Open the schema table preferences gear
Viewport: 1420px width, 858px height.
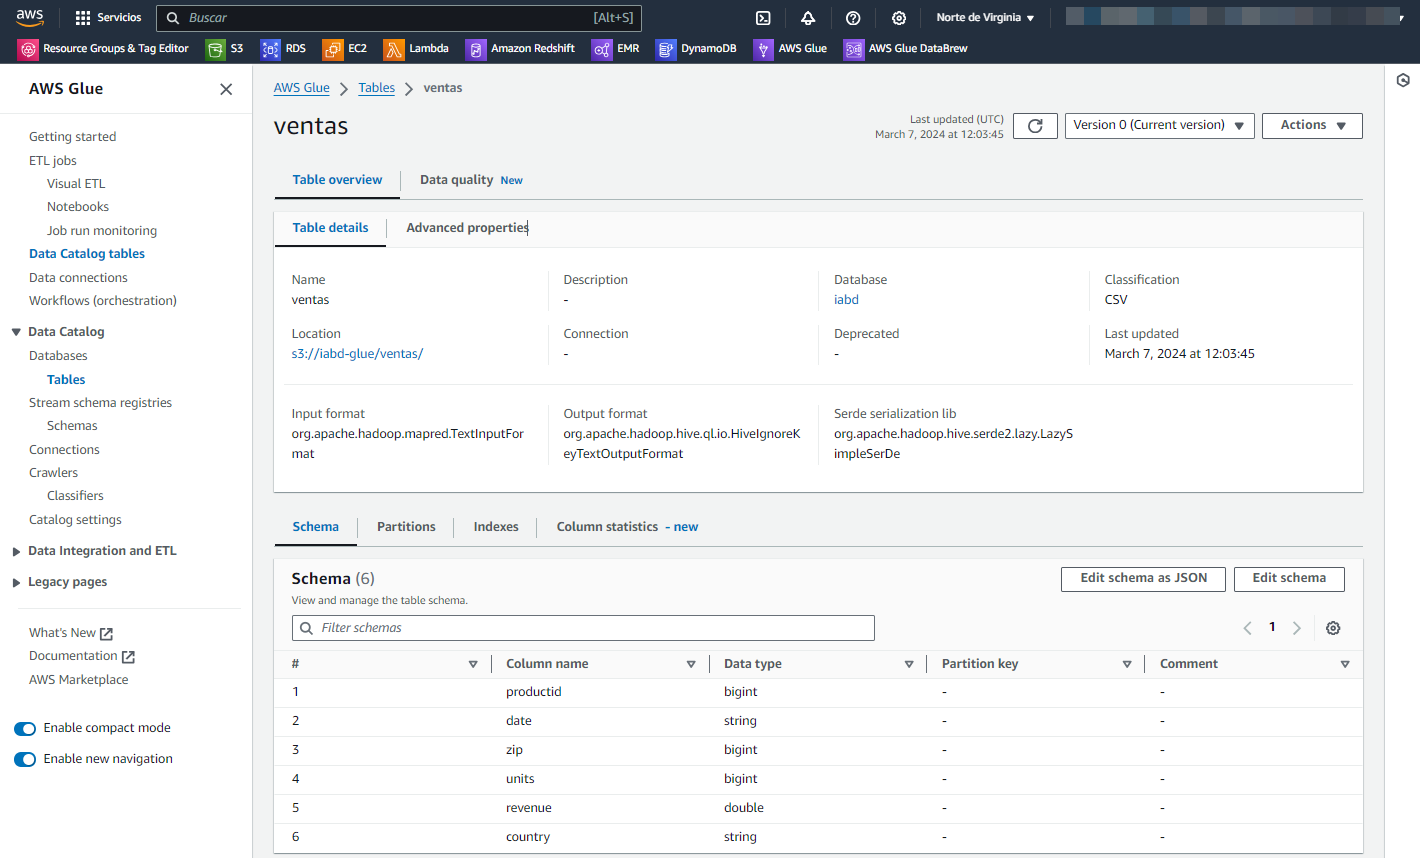pyautogui.click(x=1333, y=628)
